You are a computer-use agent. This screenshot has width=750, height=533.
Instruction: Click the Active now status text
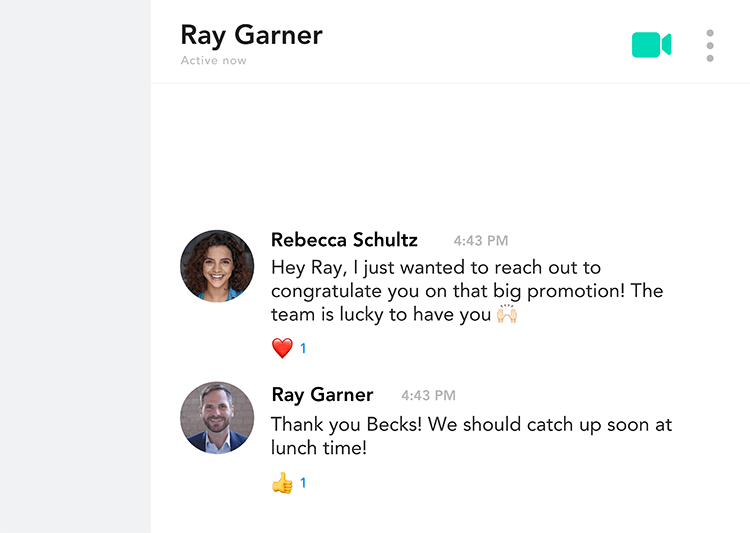[x=213, y=61]
